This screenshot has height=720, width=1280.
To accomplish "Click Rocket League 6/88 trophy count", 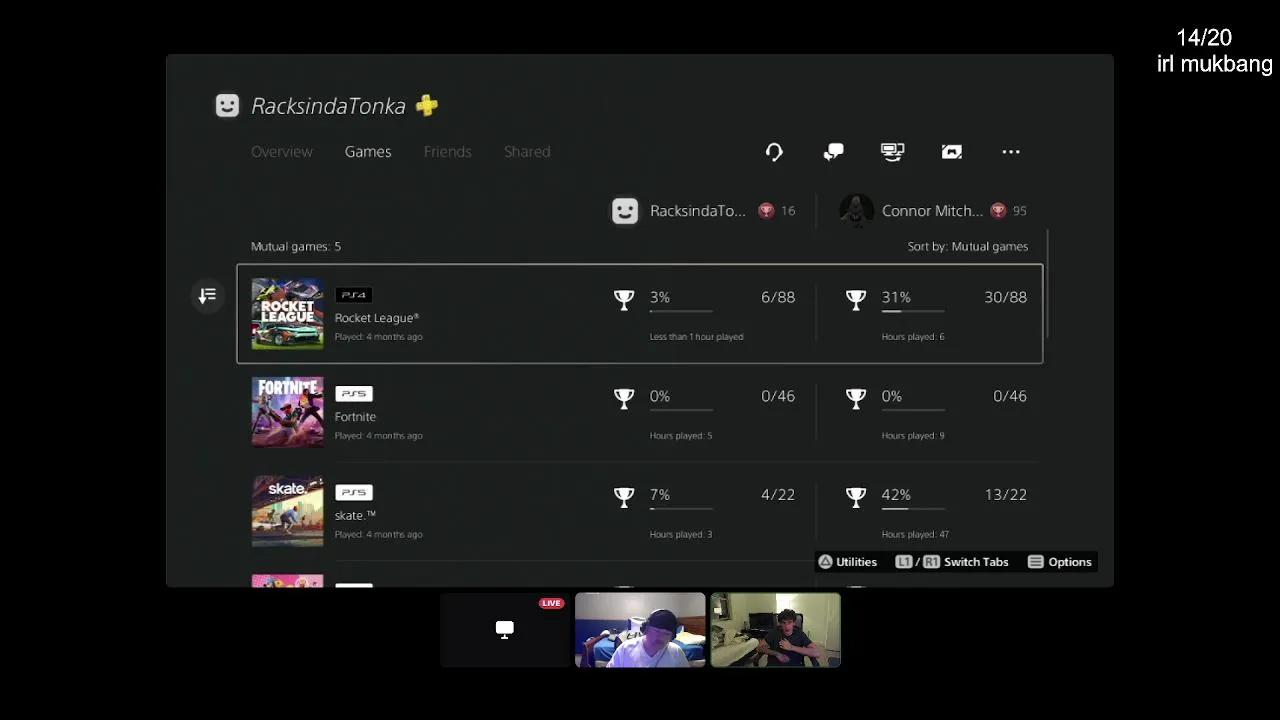I will [x=778, y=297].
